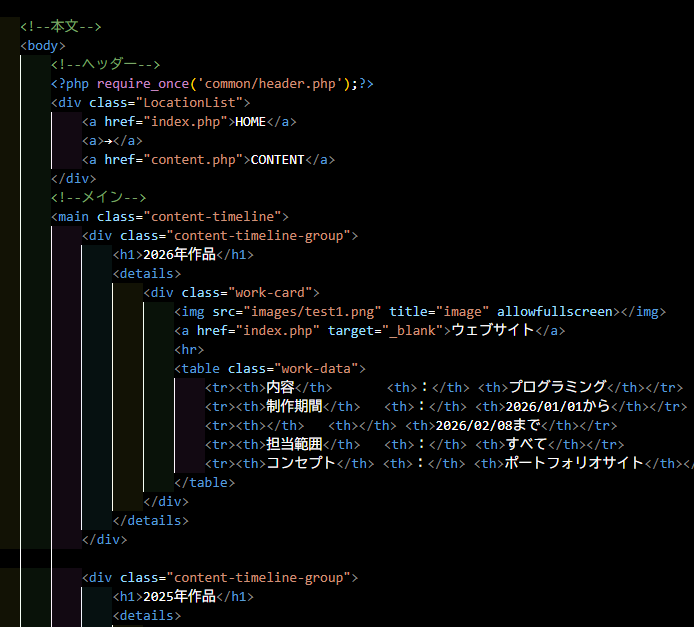This screenshot has width=694, height=627.
Task: Click the closing div after LocationList
Action: click(73, 179)
